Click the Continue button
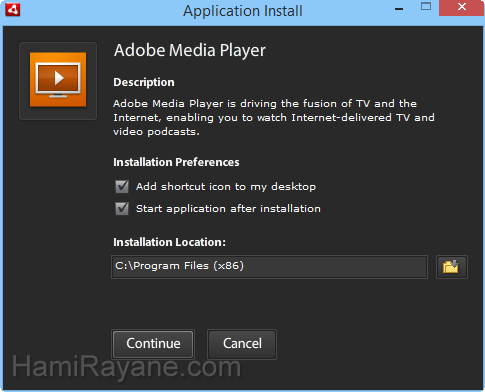The width and height of the screenshot is (485, 392). tap(153, 344)
